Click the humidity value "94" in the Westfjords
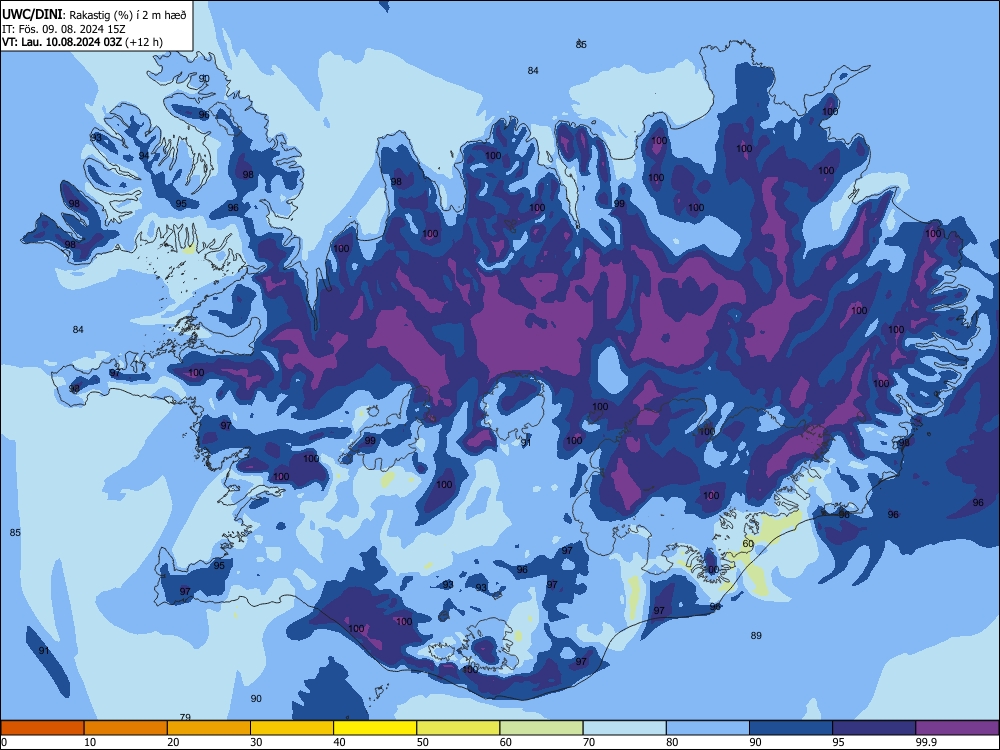1000x750 pixels. tap(144, 156)
